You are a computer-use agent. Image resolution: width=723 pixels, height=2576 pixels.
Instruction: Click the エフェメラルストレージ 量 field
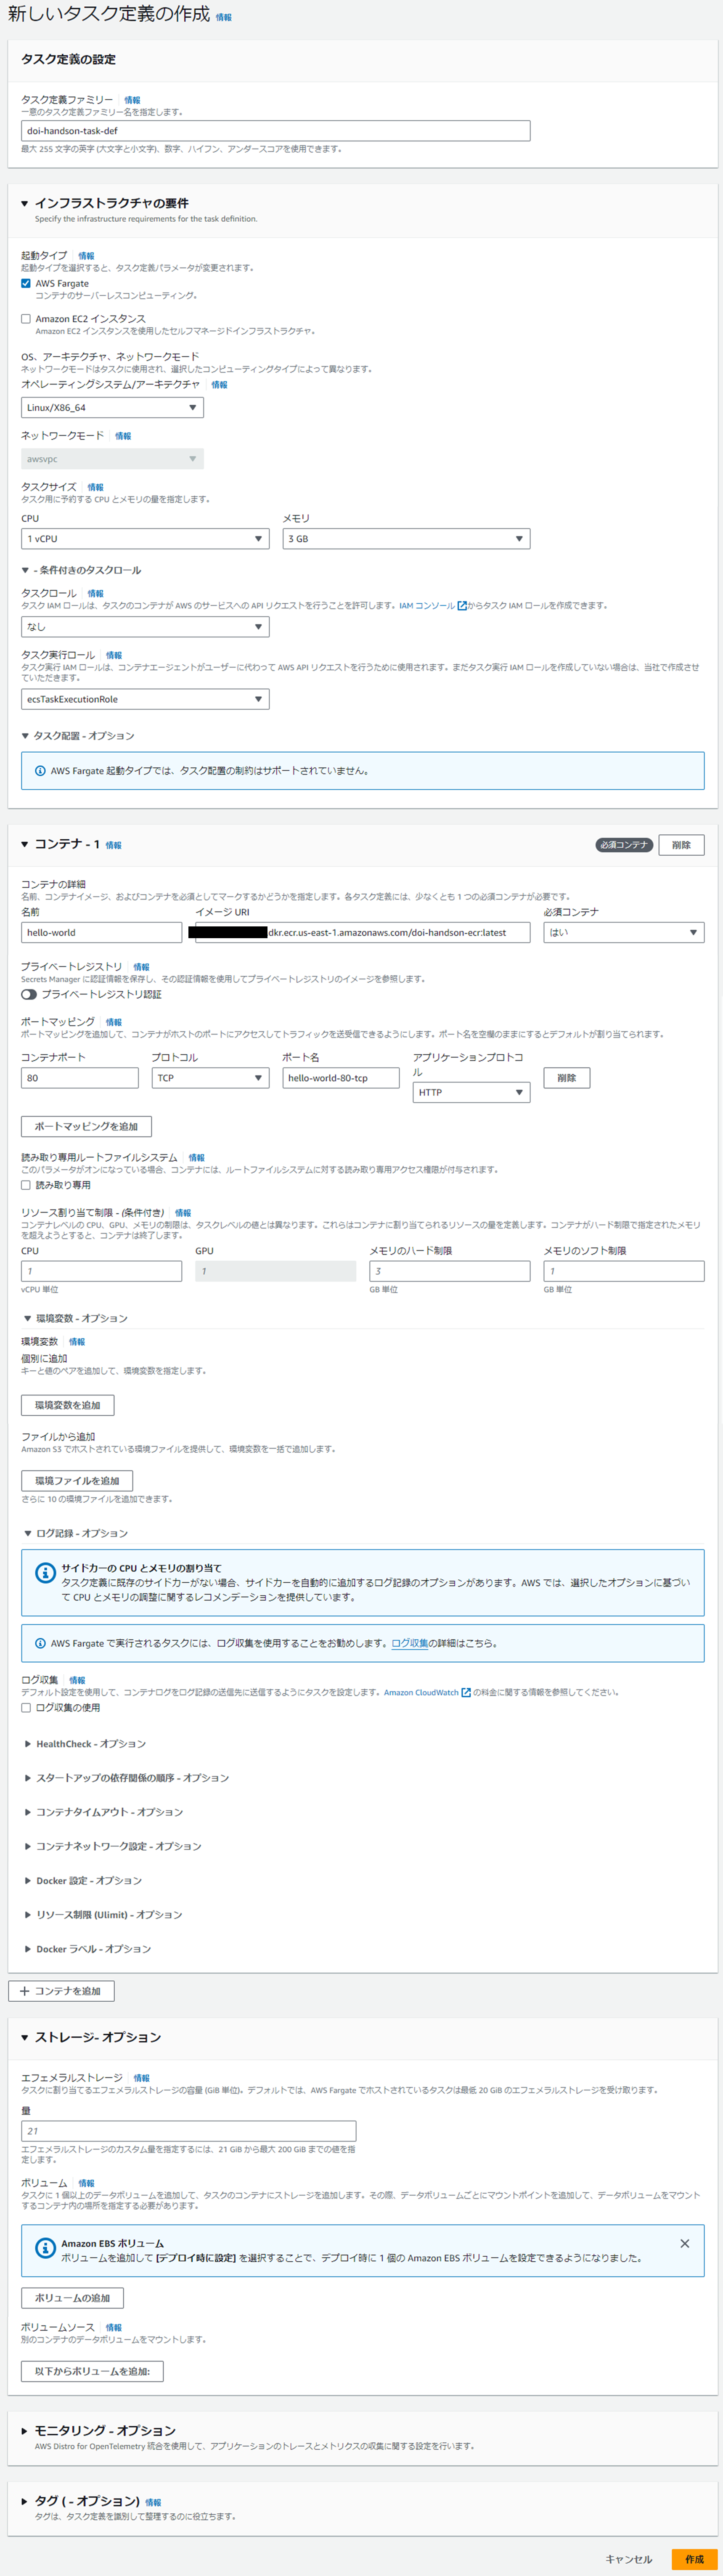[188, 2131]
